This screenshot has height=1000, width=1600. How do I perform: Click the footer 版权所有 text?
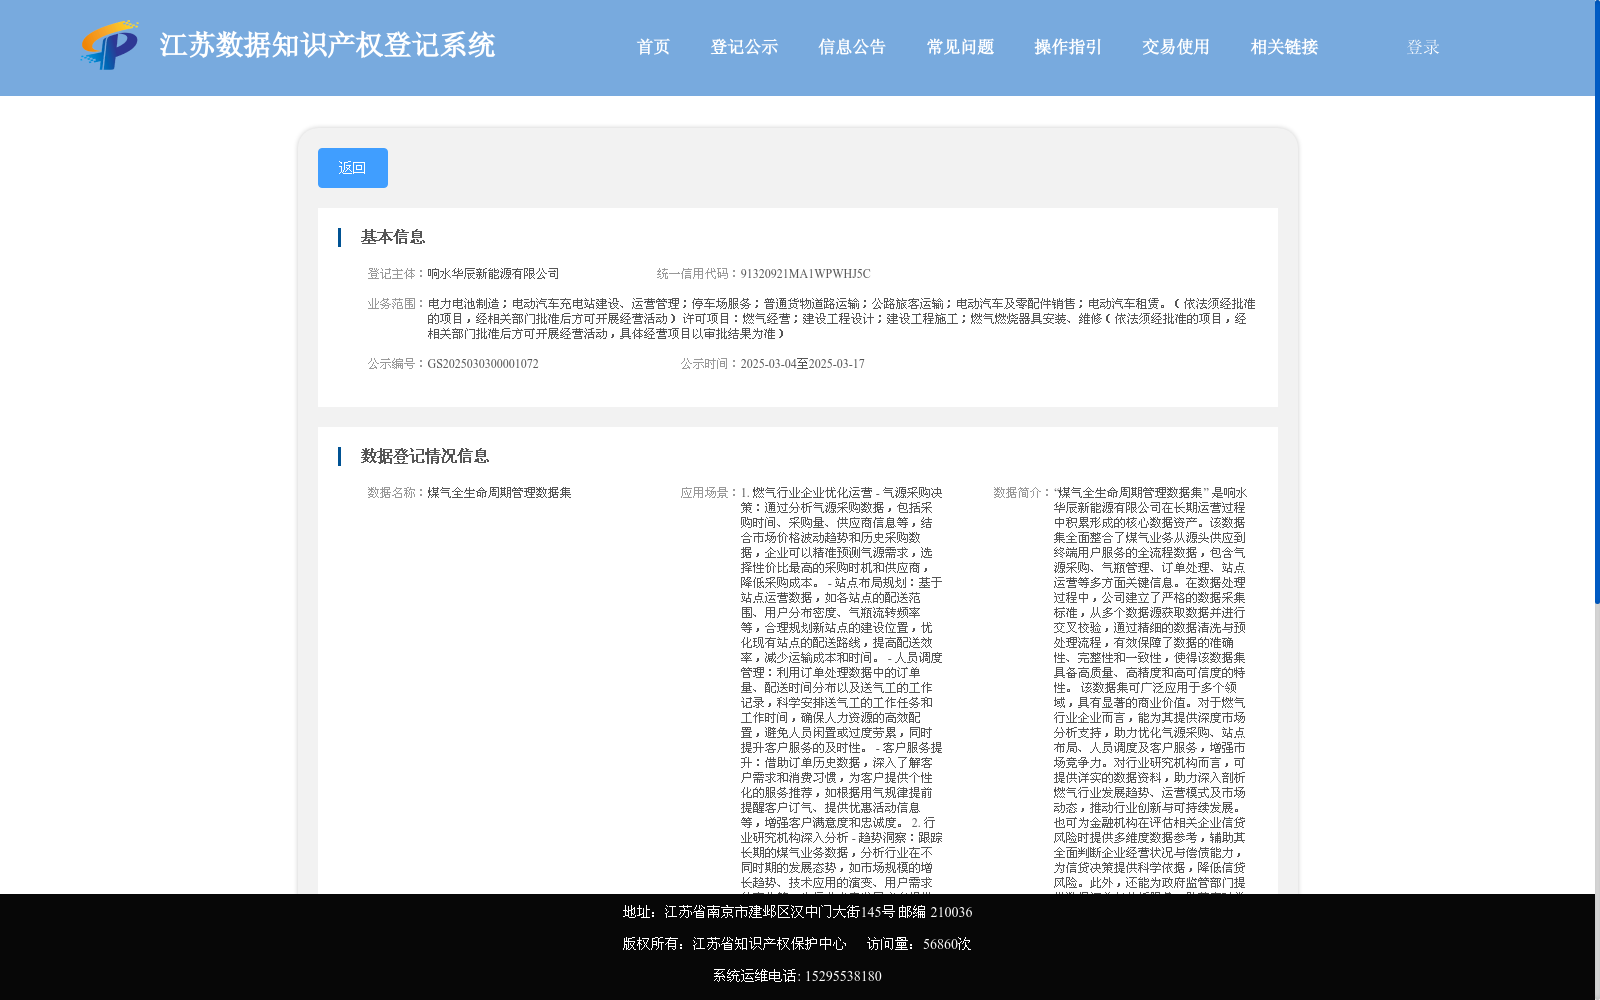point(734,944)
